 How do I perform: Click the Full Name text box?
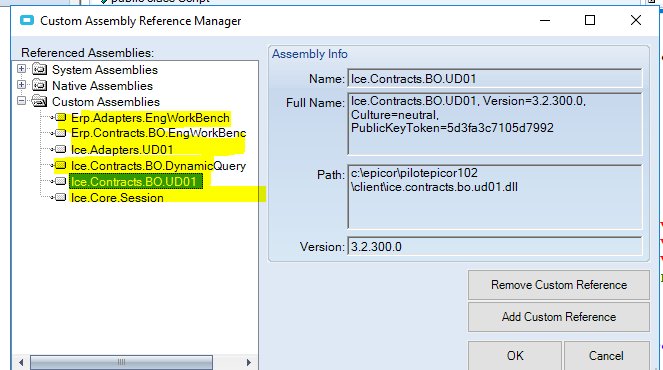click(x=495, y=124)
